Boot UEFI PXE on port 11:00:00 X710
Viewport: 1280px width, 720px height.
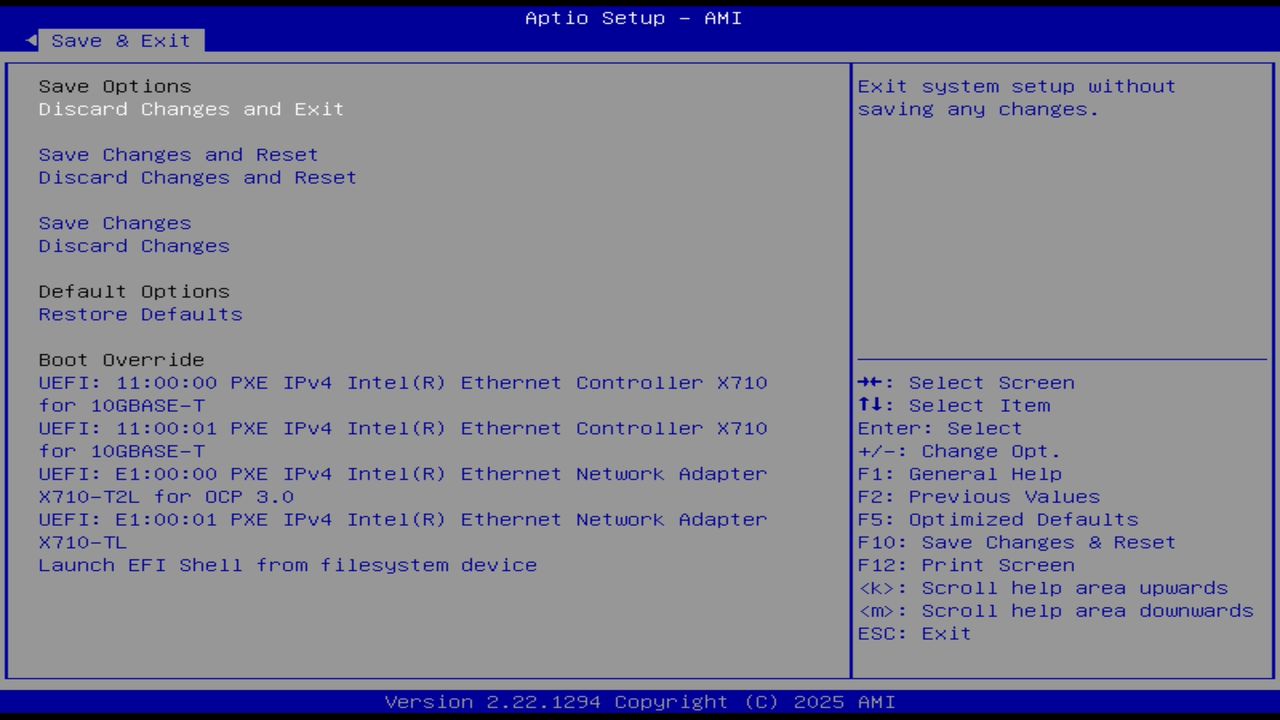[x=402, y=382]
